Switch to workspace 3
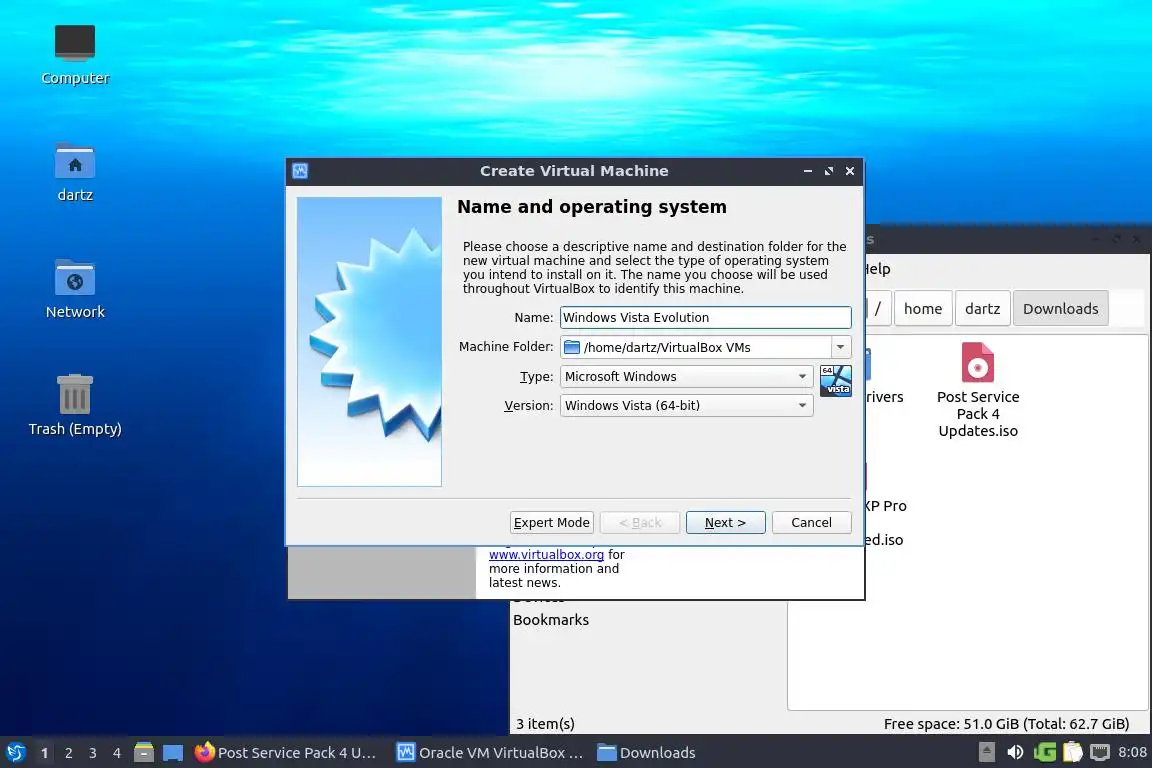Viewport: 1152px width, 768px height. (x=93, y=753)
